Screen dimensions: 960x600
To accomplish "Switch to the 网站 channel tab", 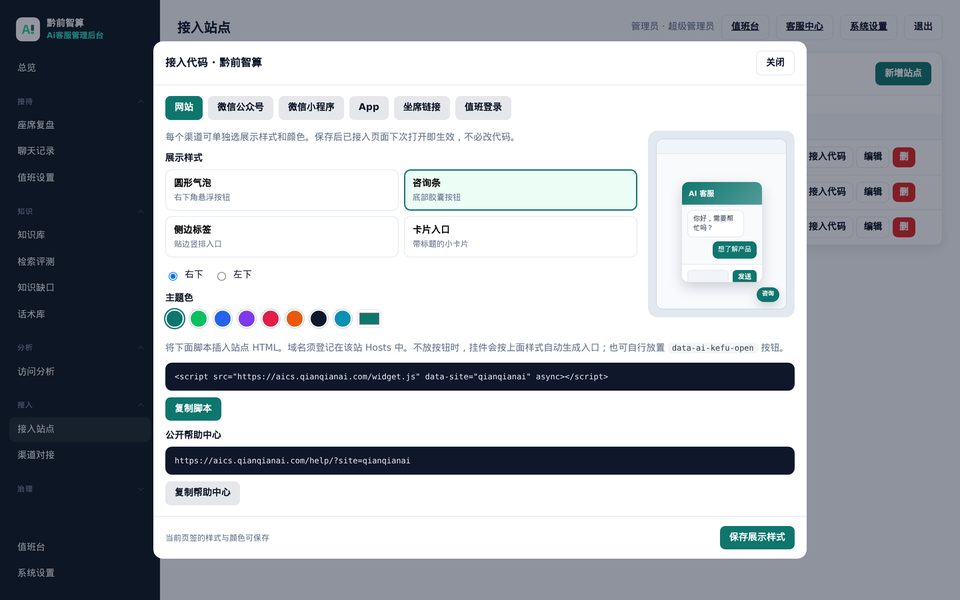I will pos(184,107).
